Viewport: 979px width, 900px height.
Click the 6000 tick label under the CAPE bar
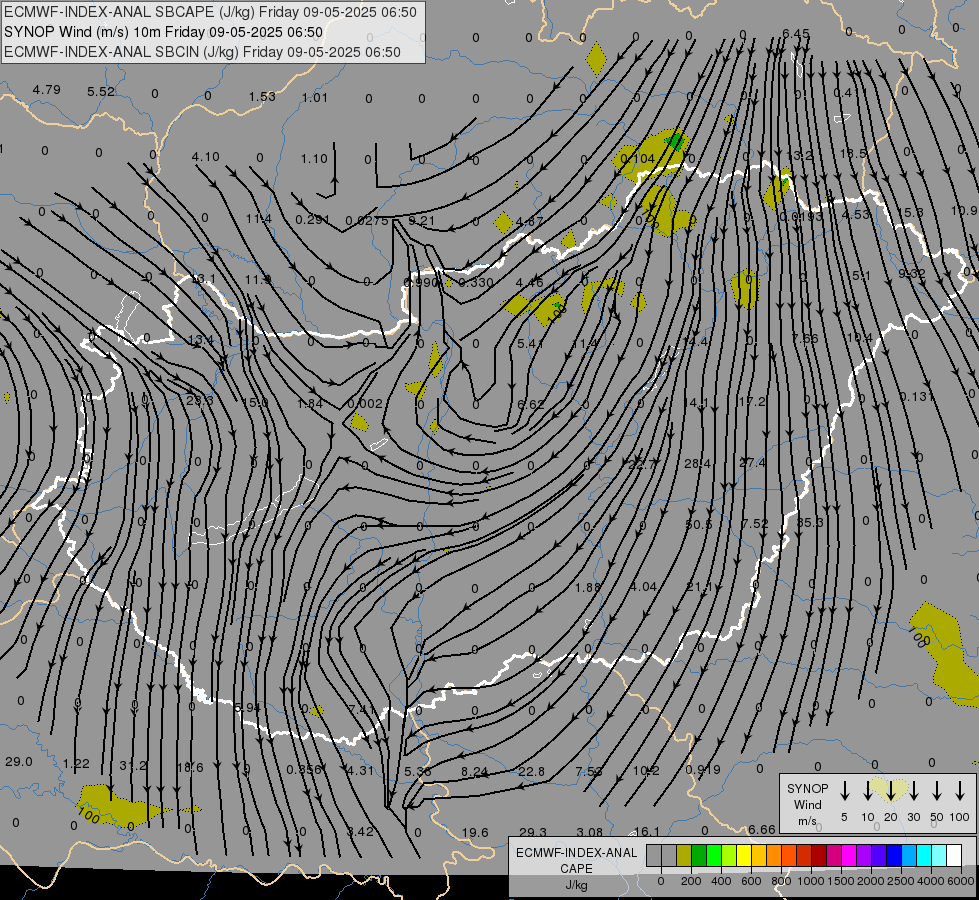(x=960, y=881)
